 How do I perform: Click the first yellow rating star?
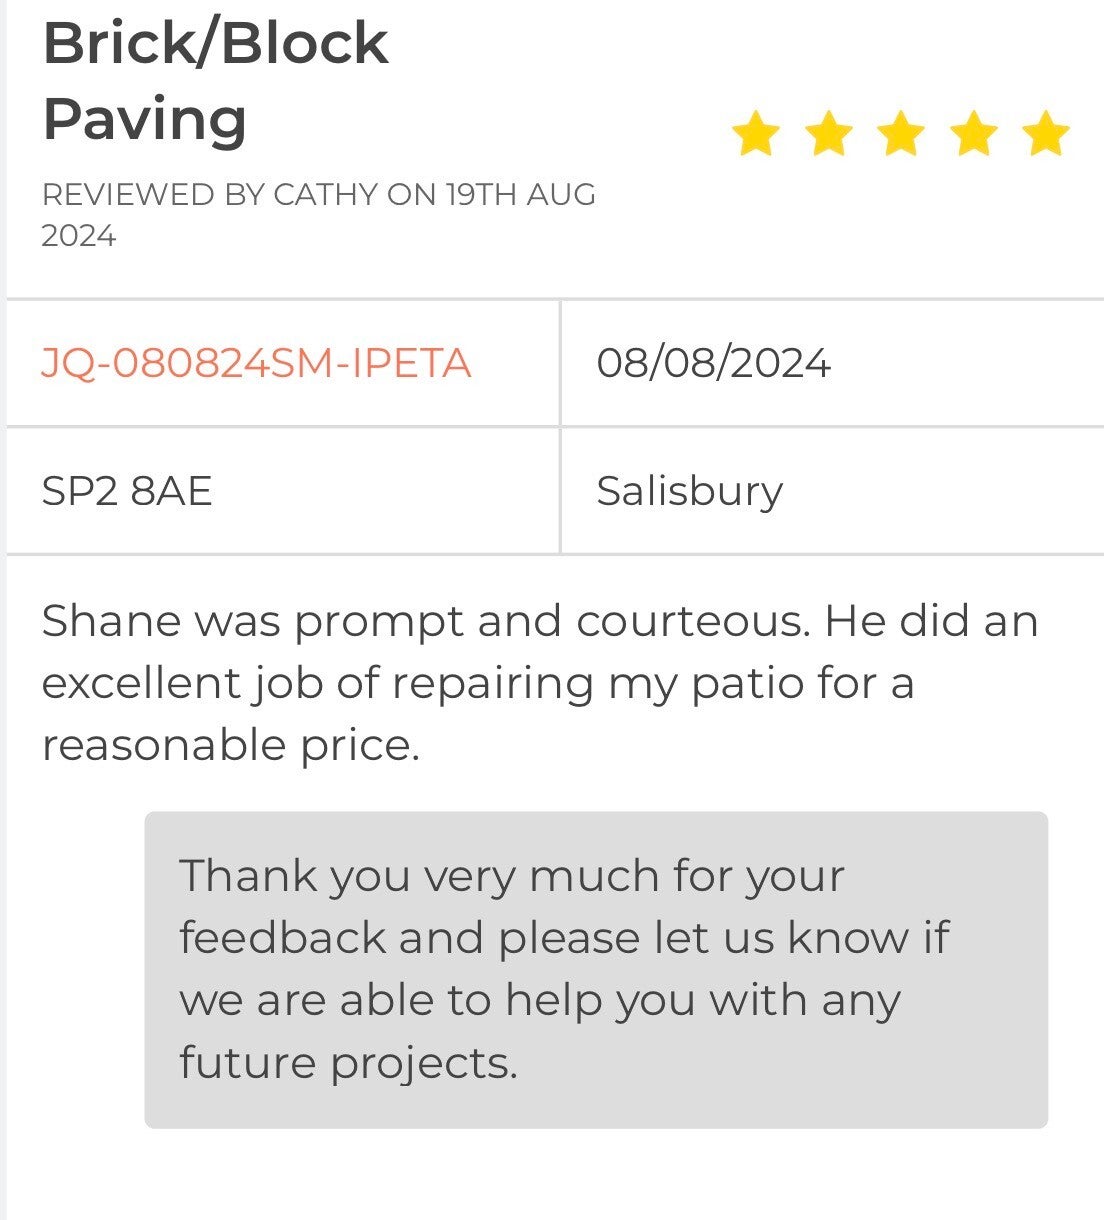click(x=756, y=134)
